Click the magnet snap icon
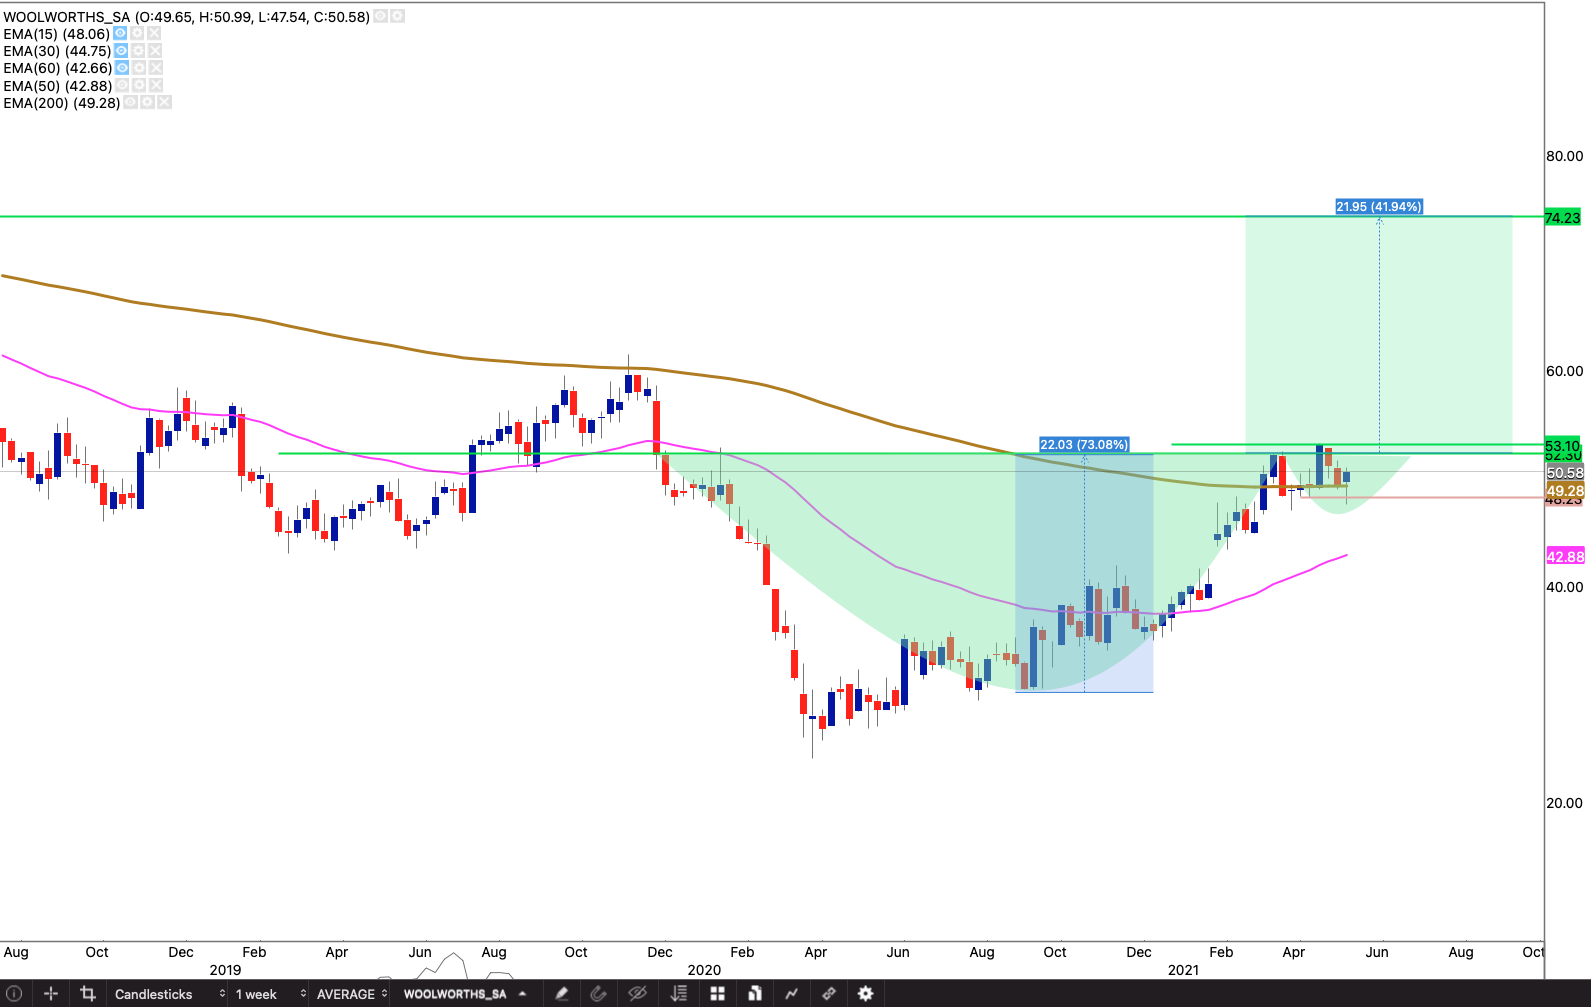This screenshot has width=1591, height=1007. click(599, 994)
